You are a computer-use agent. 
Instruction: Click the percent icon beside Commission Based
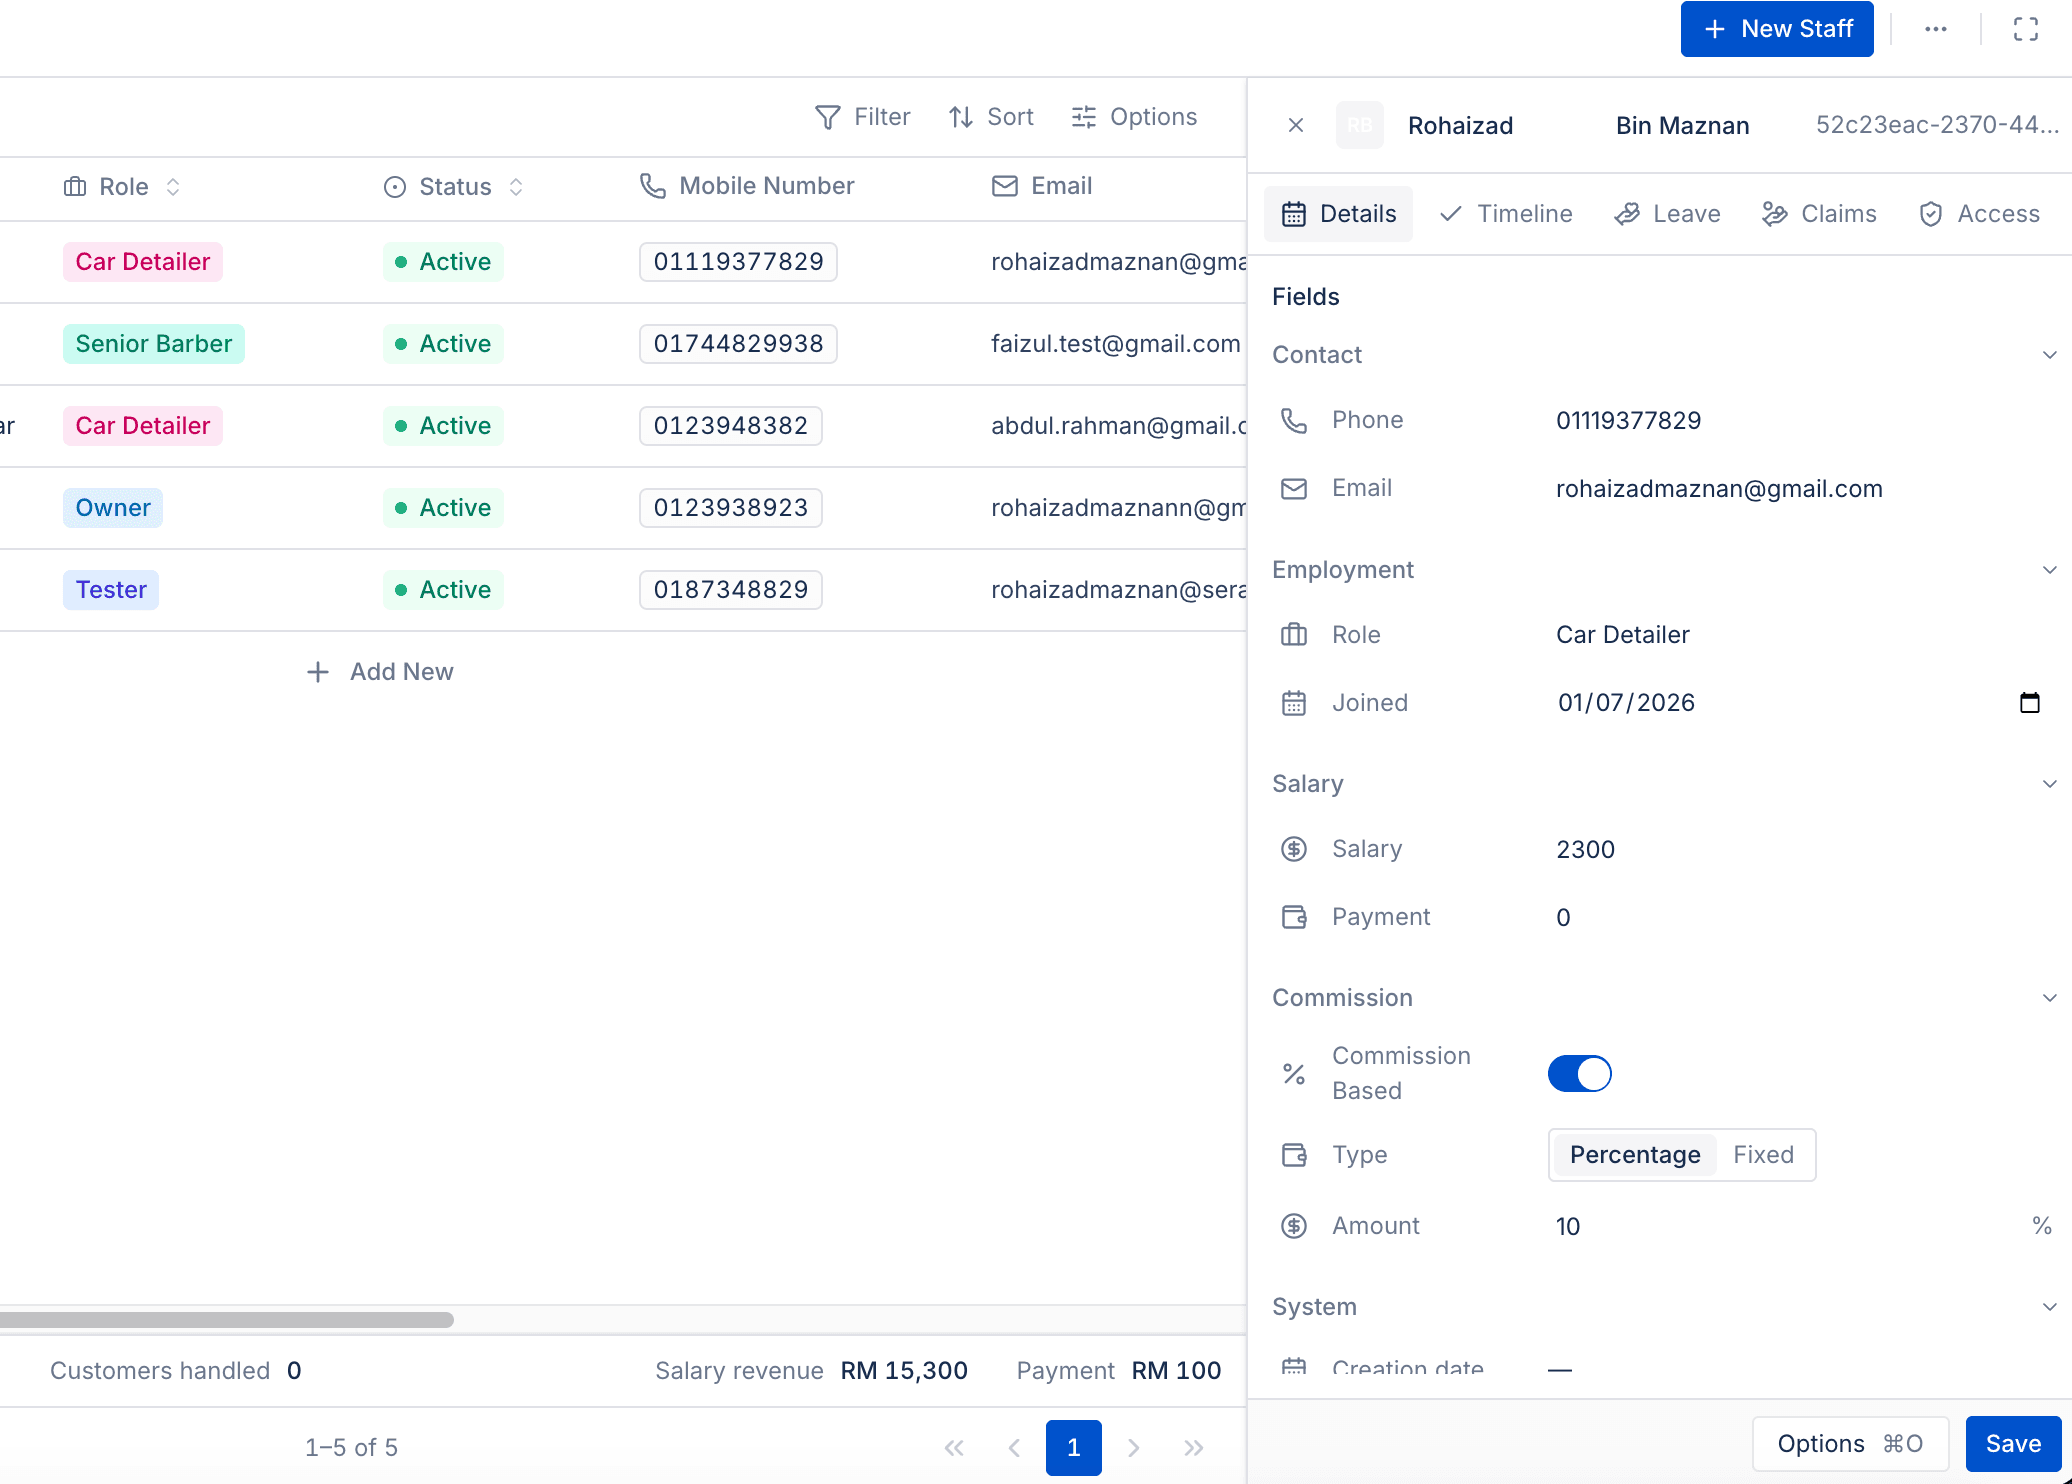(x=1294, y=1074)
